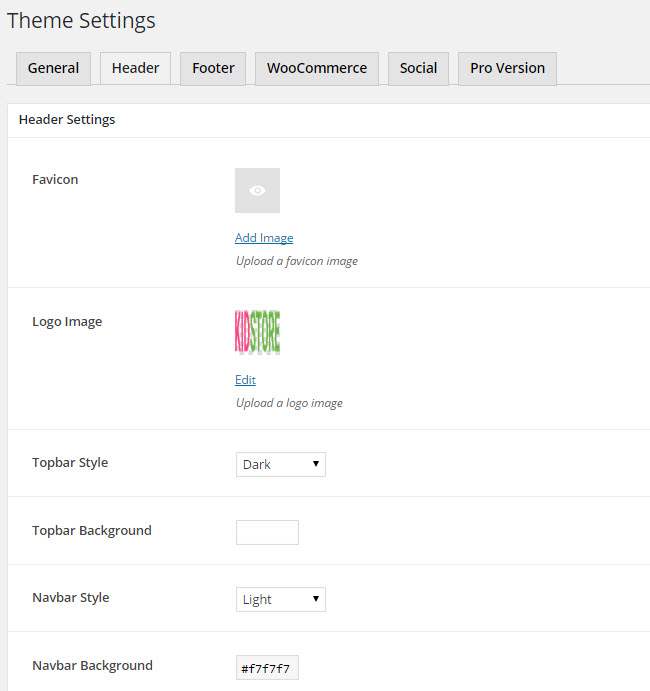Click the empty Topbar Background color field

coord(267,532)
